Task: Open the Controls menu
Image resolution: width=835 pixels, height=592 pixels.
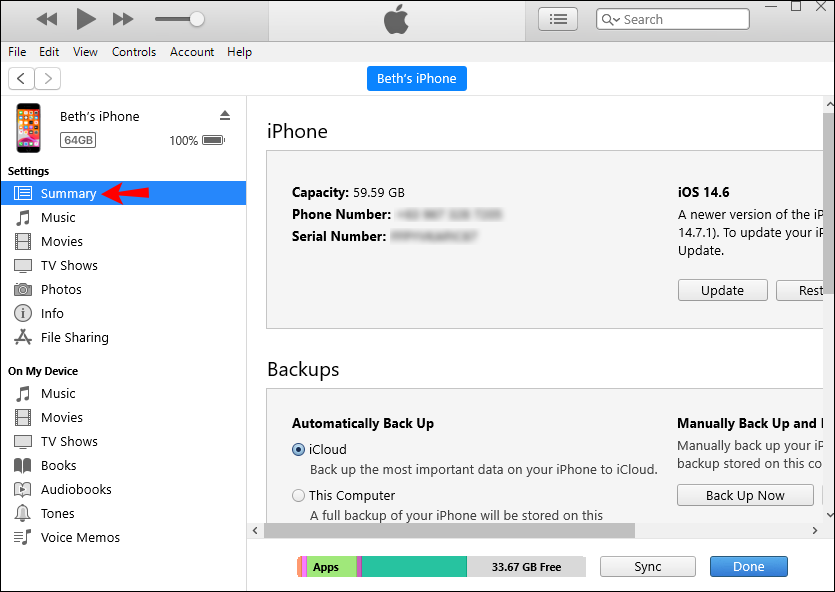Action: [x=134, y=52]
